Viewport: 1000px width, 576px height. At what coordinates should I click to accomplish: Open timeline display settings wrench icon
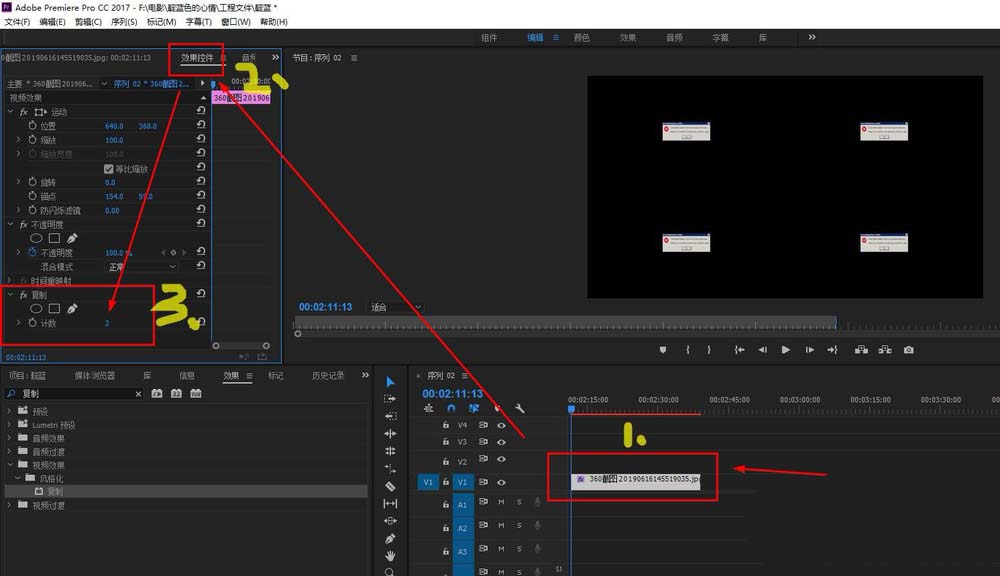tap(520, 408)
